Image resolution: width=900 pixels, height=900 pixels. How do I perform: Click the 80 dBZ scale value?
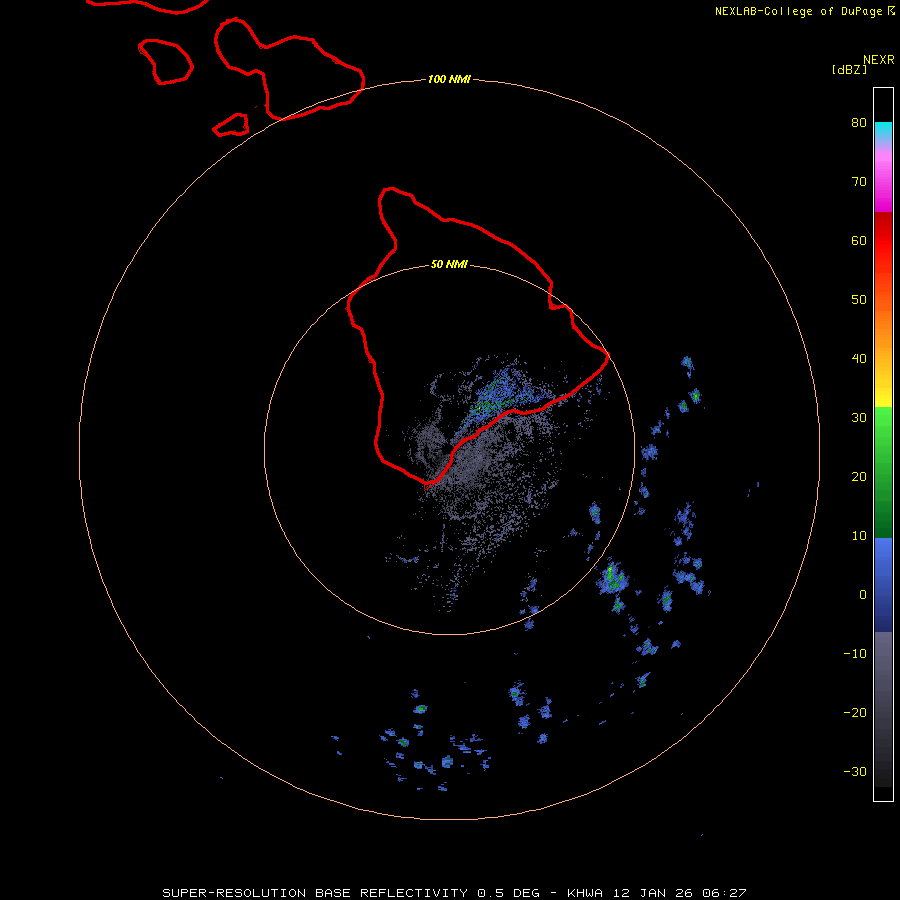pyautogui.click(x=859, y=123)
